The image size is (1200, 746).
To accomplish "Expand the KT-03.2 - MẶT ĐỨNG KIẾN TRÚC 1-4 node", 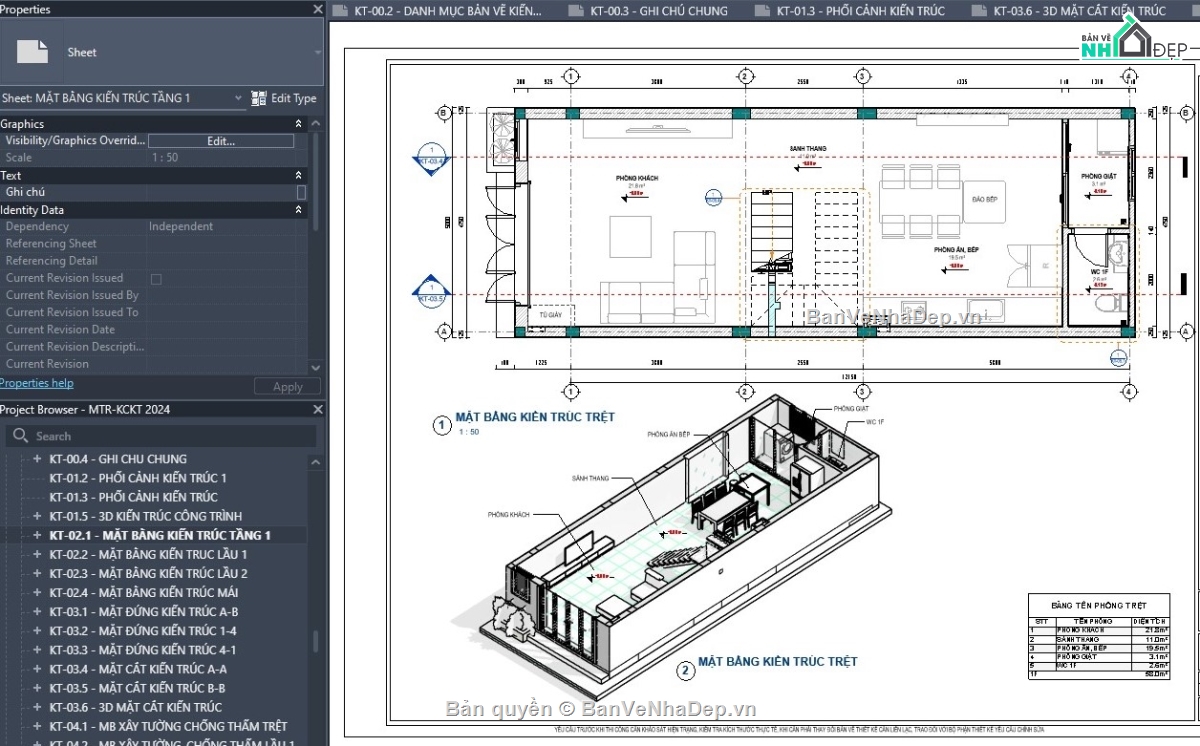I will (x=37, y=631).
